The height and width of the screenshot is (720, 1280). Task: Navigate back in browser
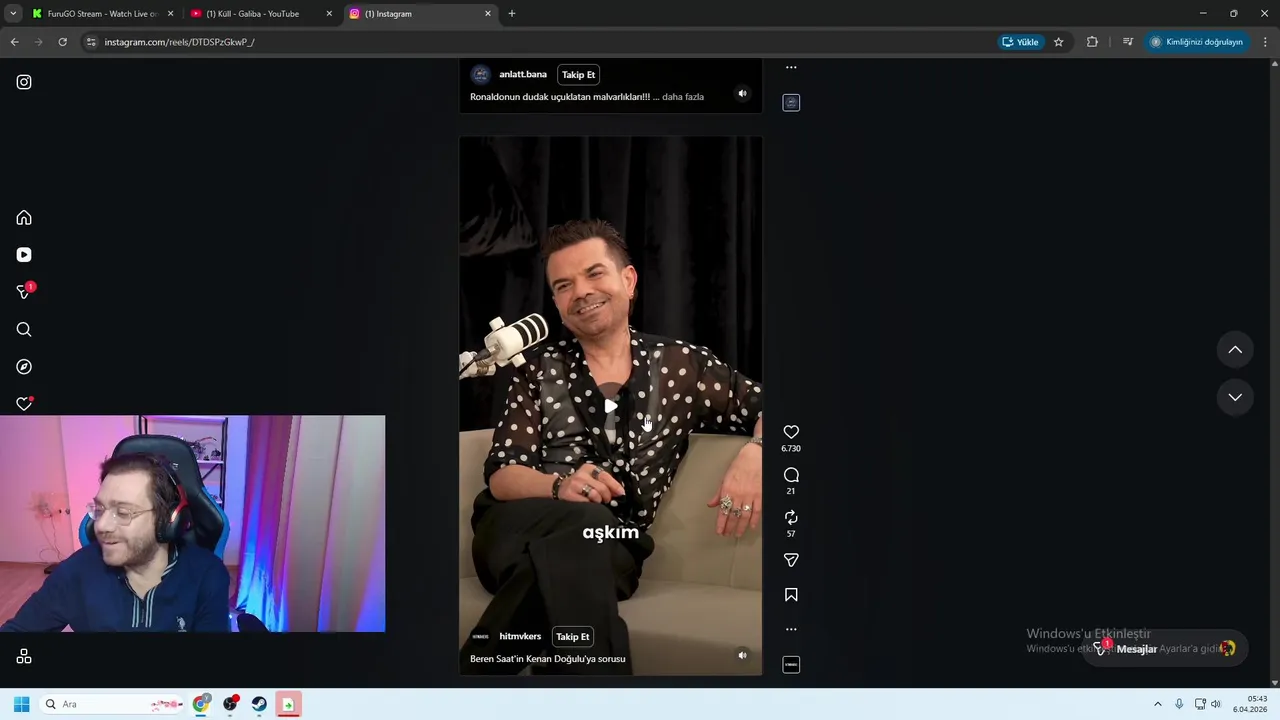14,42
